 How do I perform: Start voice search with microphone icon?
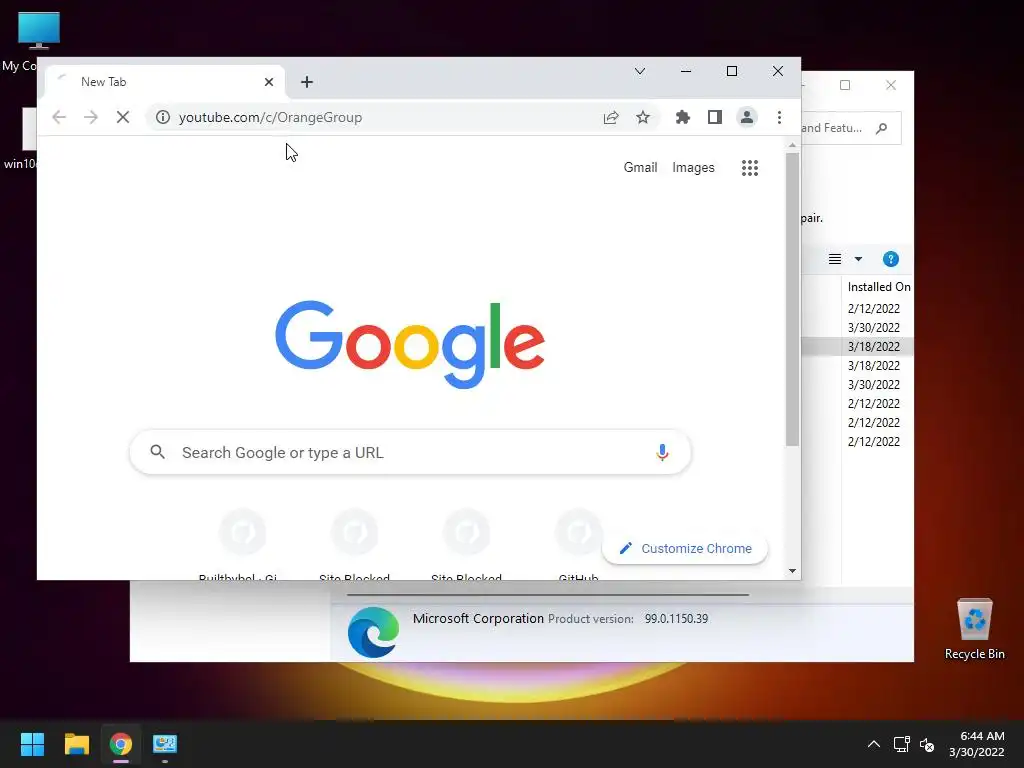[662, 453]
